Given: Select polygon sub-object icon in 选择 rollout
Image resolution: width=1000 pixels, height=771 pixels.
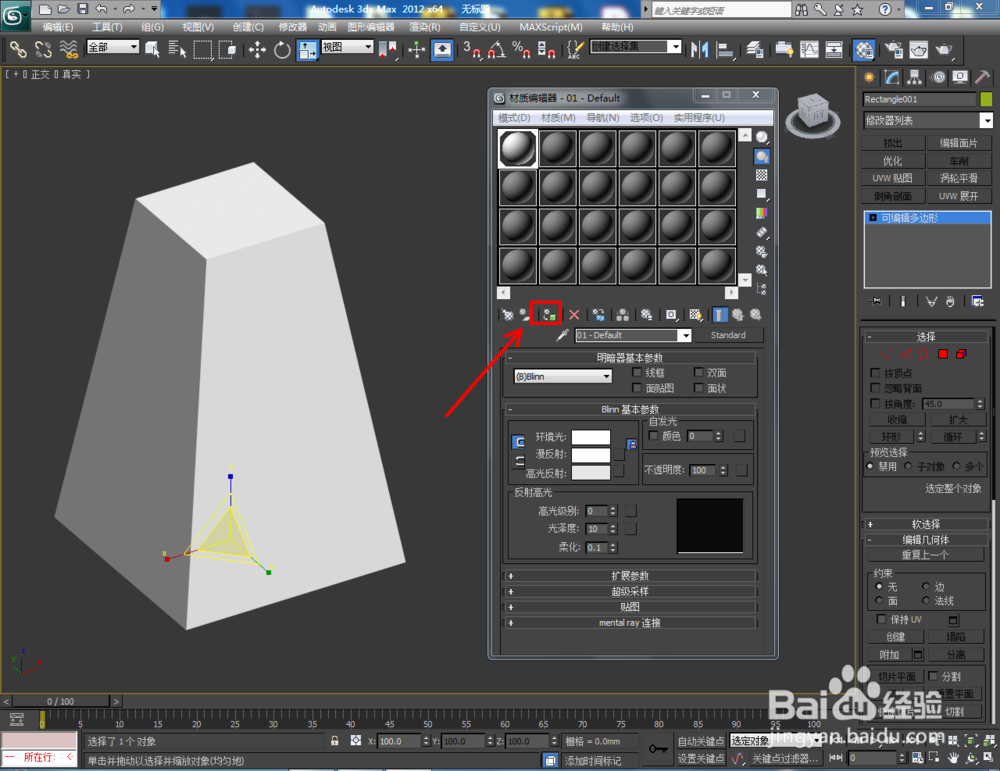Looking at the screenshot, I should (942, 354).
